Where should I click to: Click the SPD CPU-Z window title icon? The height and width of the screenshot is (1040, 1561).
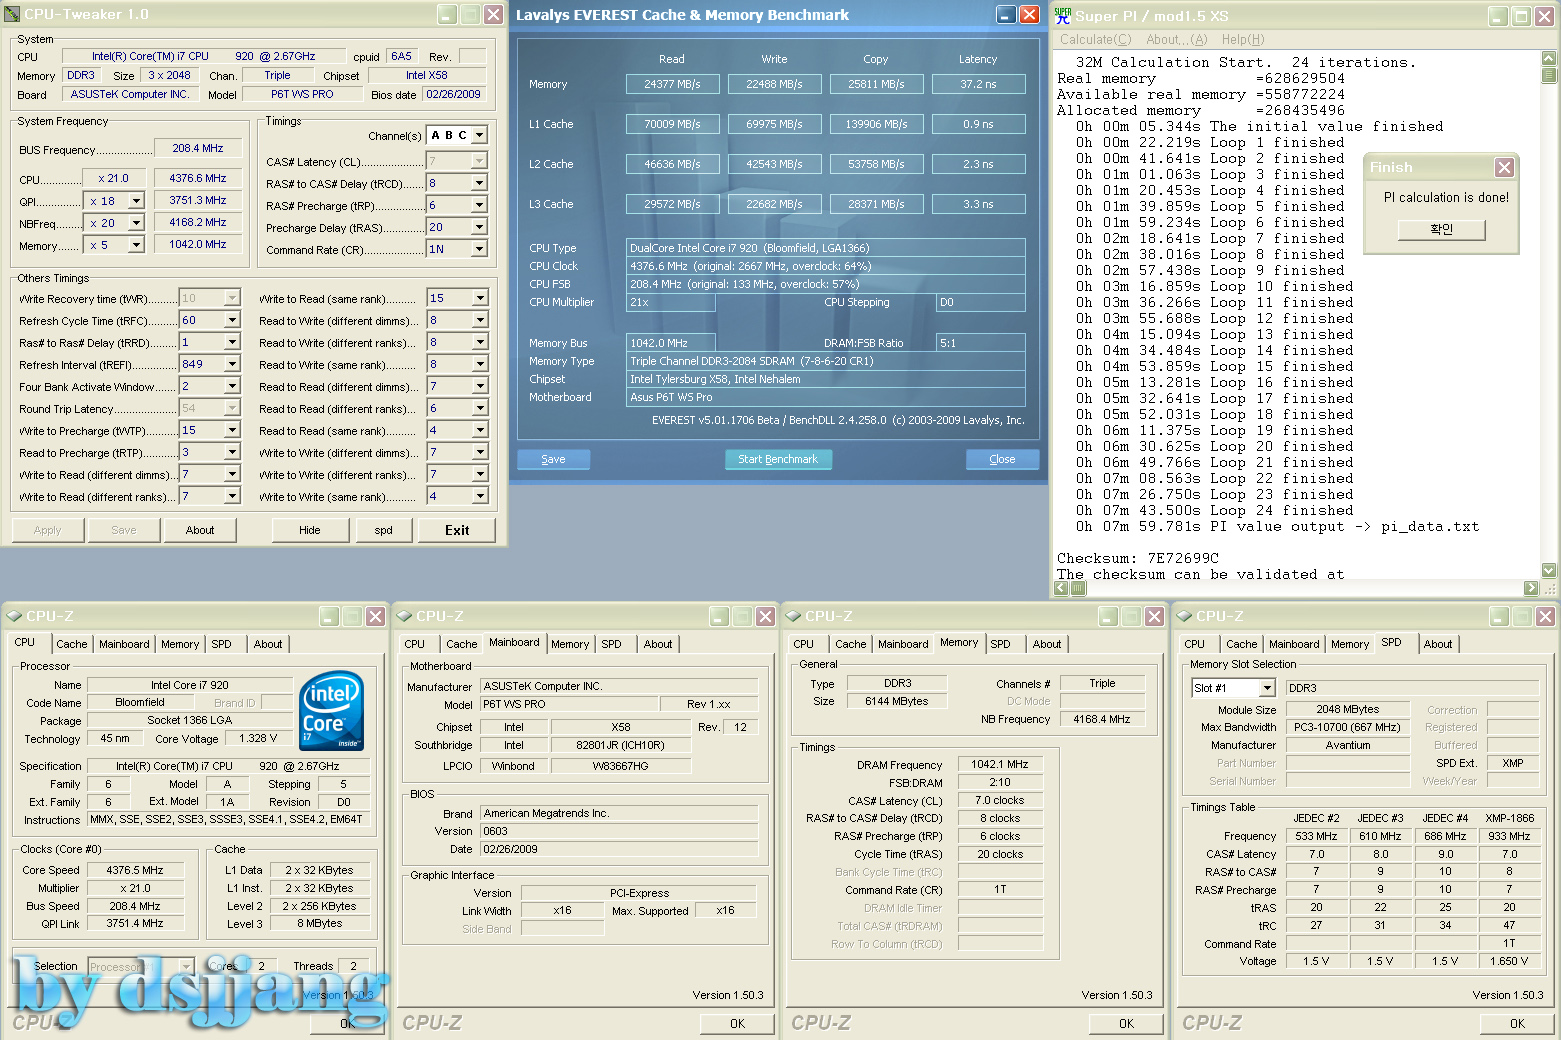coord(1184,616)
